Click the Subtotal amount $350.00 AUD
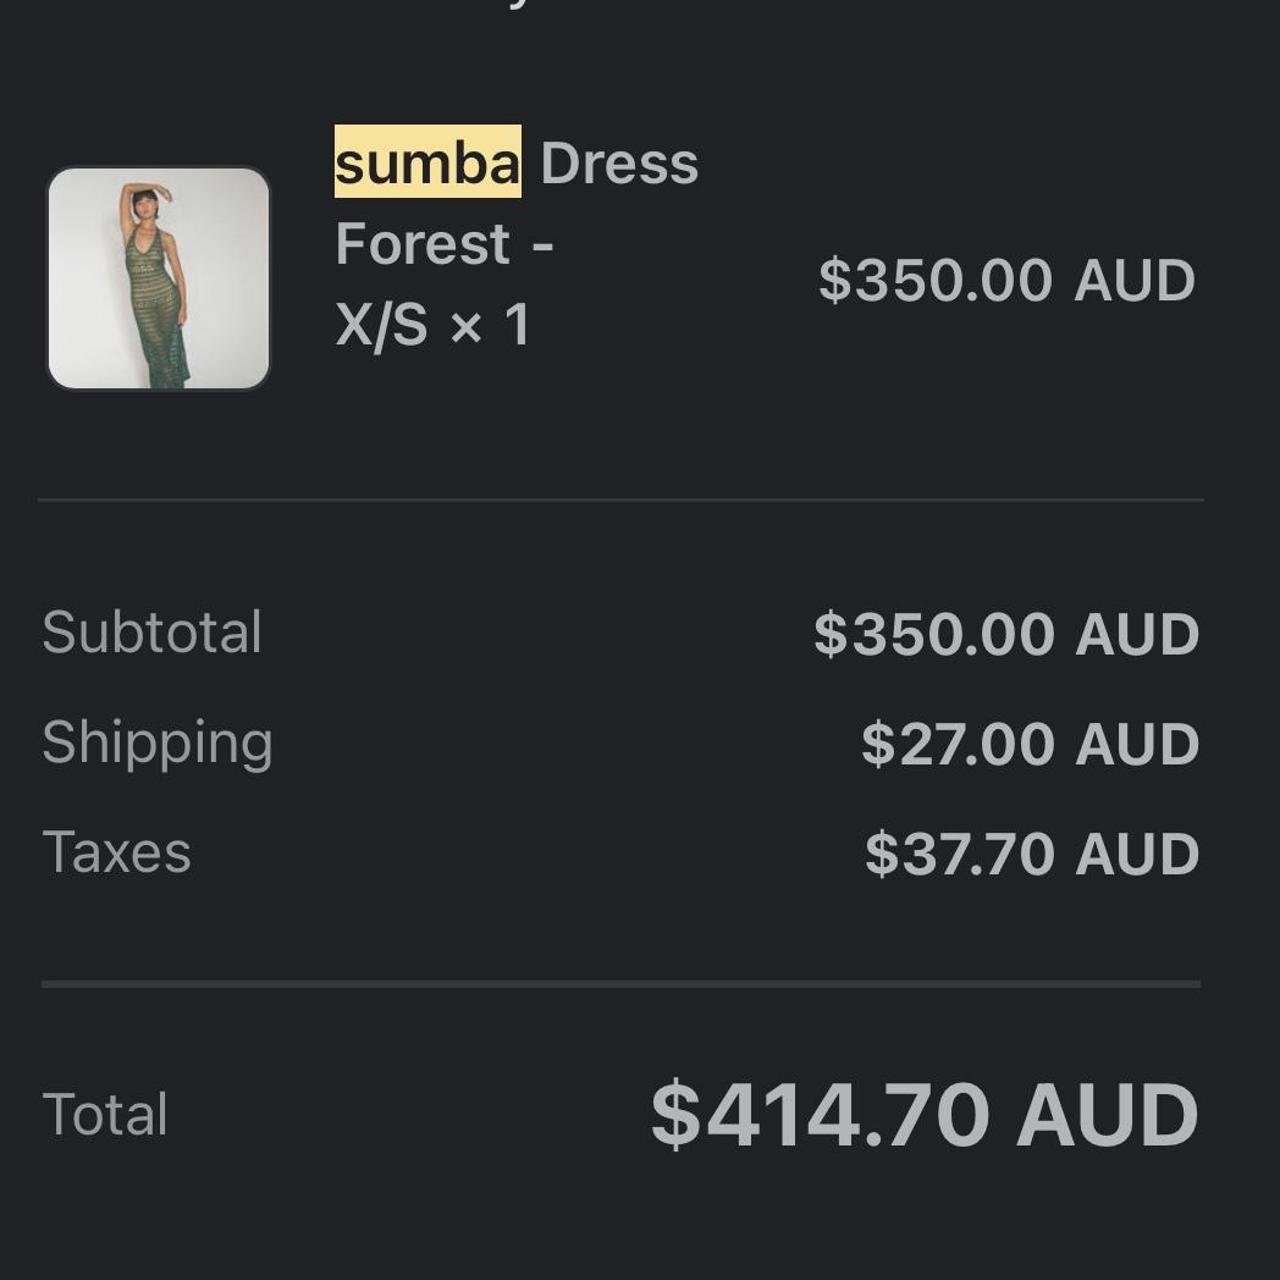Screen dimensions: 1280x1280 pos(1006,634)
